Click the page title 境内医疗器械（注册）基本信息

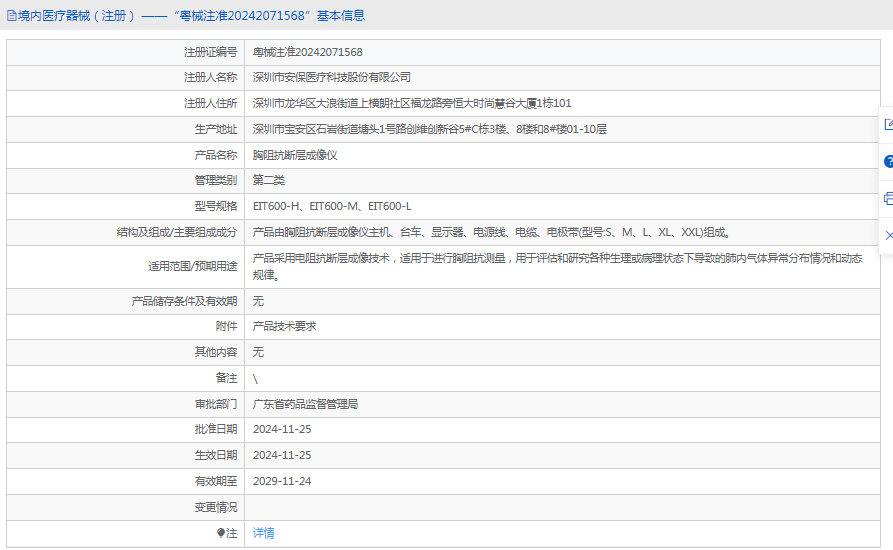191,16
